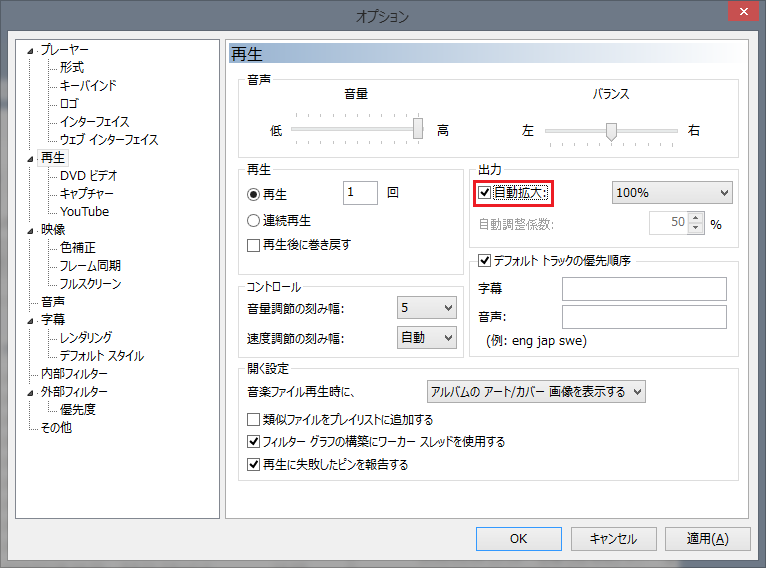This screenshot has height=568, width=766.
Task: Open the YouTube settings page
Action: pos(85,211)
